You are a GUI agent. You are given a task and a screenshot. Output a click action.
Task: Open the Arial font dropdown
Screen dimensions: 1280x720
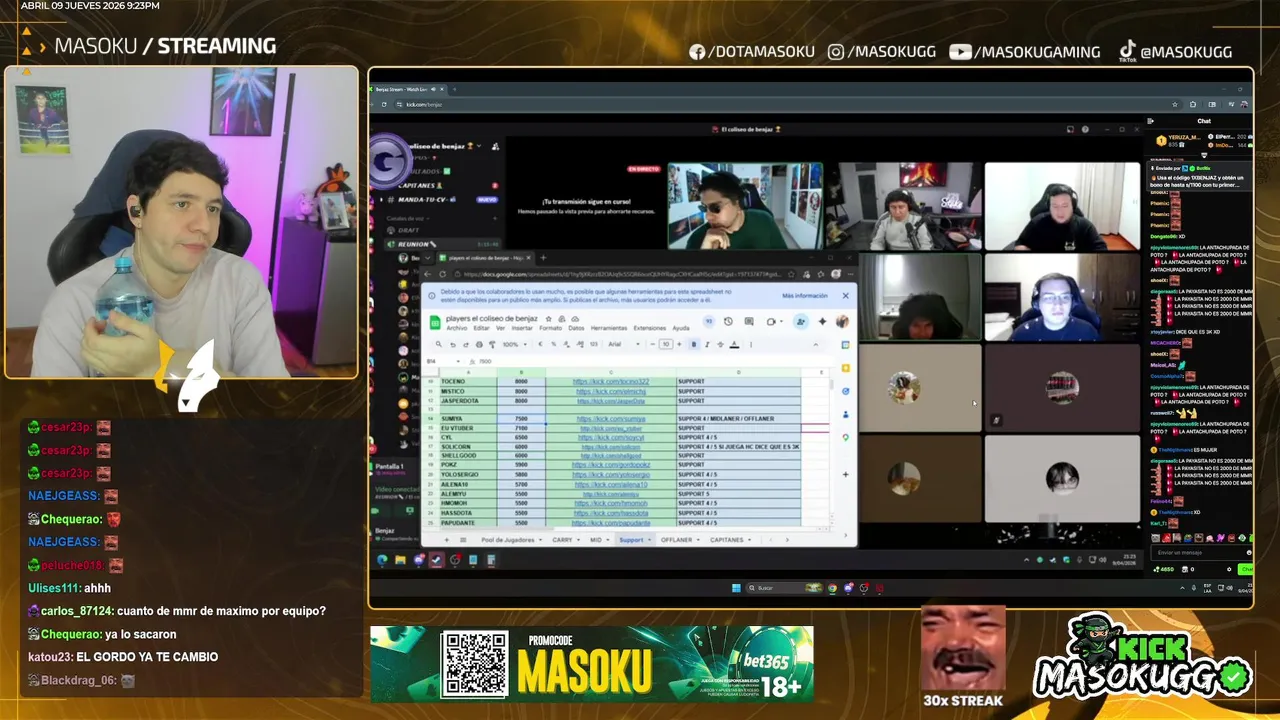[x=623, y=344]
